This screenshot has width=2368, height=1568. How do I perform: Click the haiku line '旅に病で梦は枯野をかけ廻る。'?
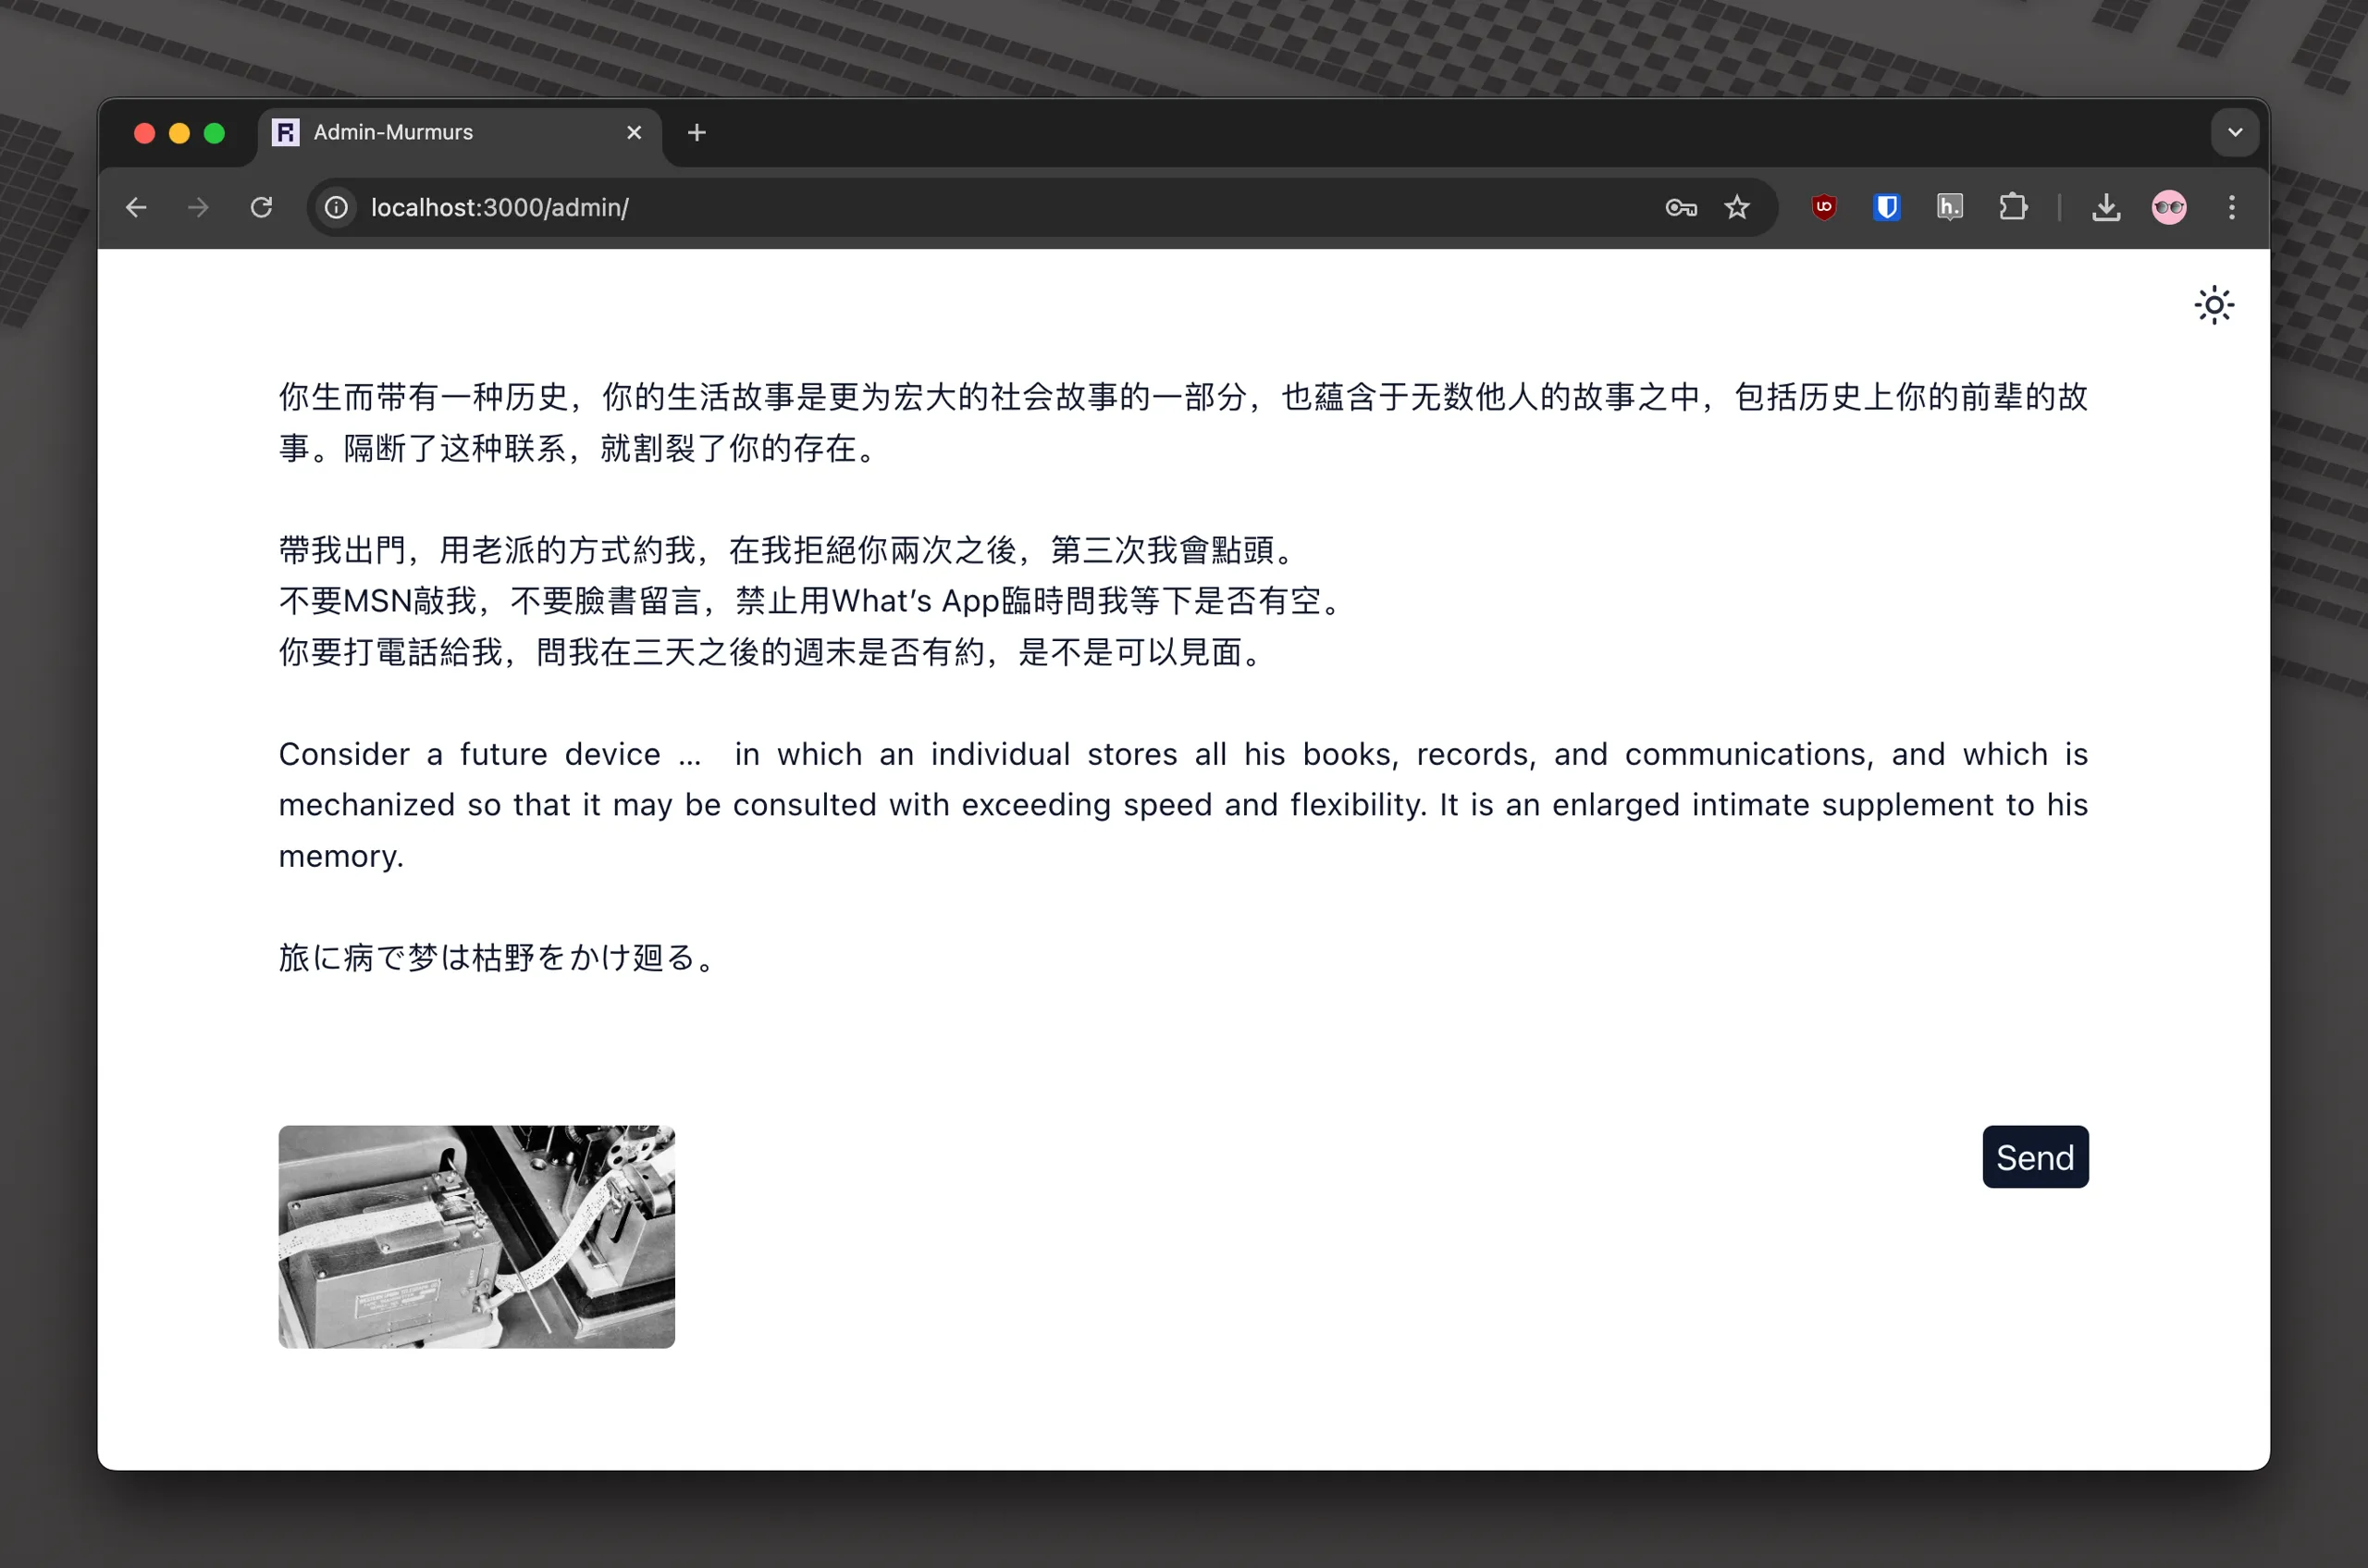click(x=499, y=957)
